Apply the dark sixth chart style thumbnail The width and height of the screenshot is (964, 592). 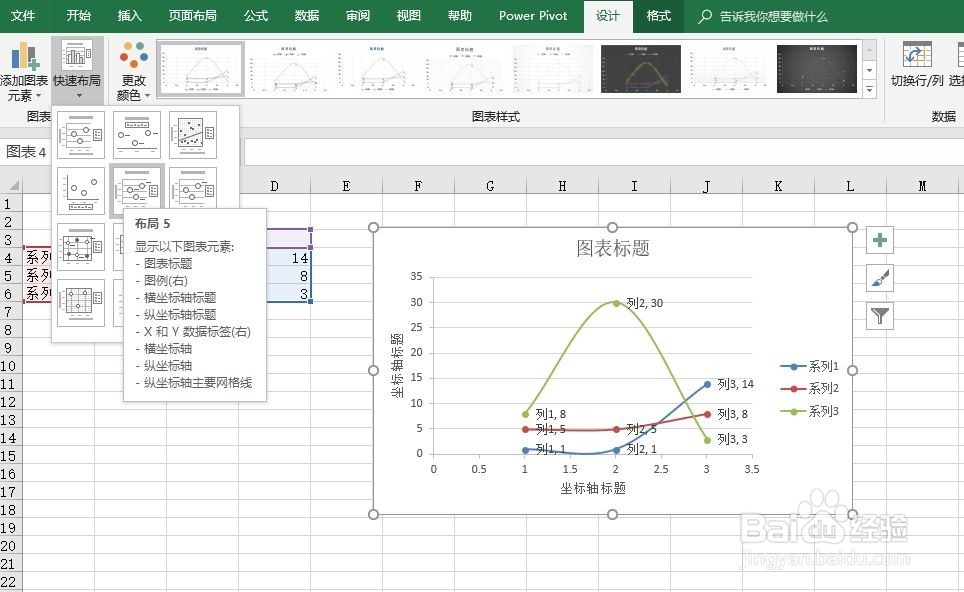point(641,69)
